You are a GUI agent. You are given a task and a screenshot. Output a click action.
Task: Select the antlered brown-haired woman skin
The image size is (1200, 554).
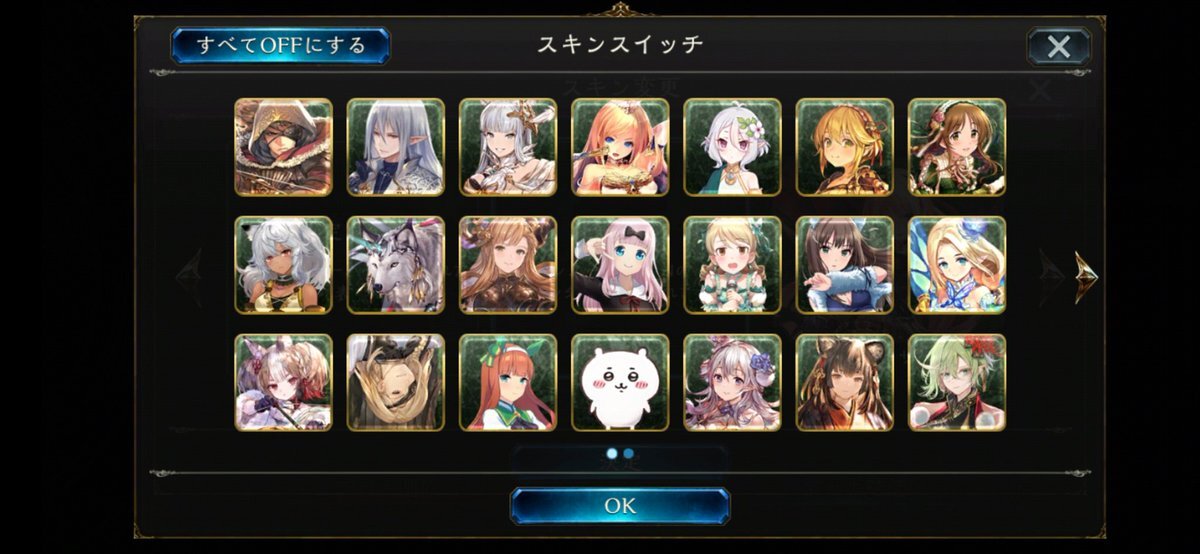508,265
